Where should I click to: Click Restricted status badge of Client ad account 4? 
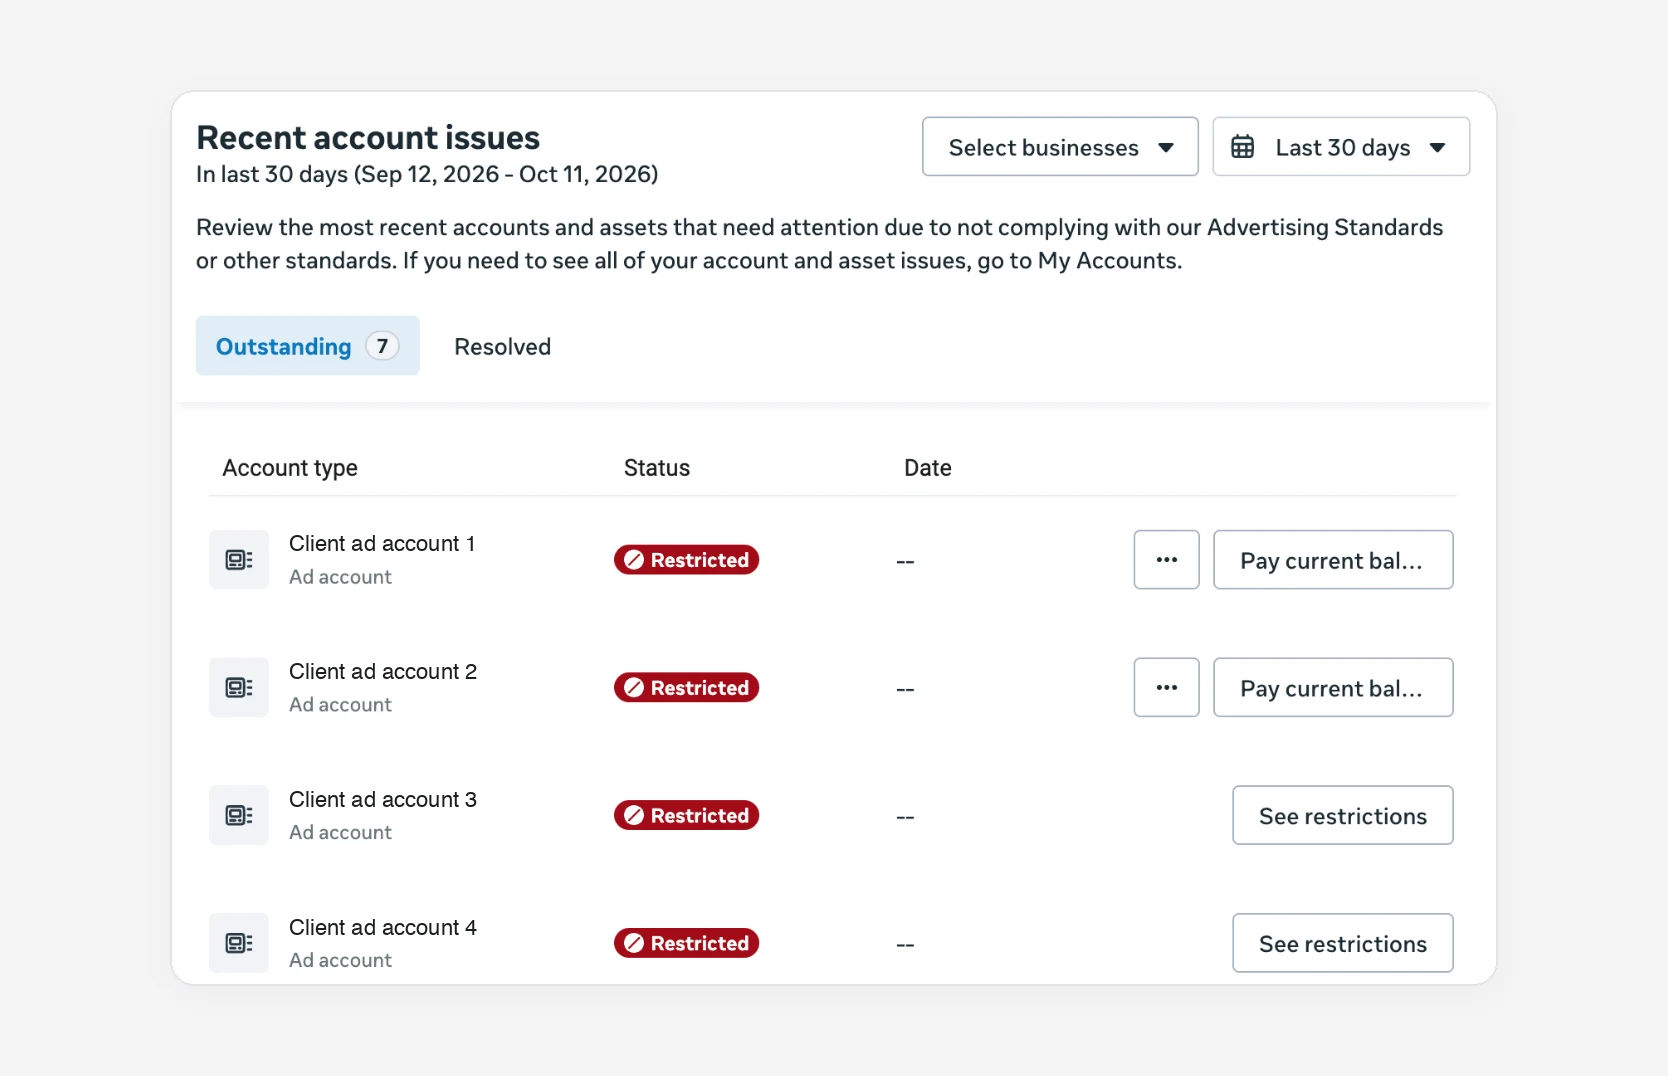coord(687,943)
